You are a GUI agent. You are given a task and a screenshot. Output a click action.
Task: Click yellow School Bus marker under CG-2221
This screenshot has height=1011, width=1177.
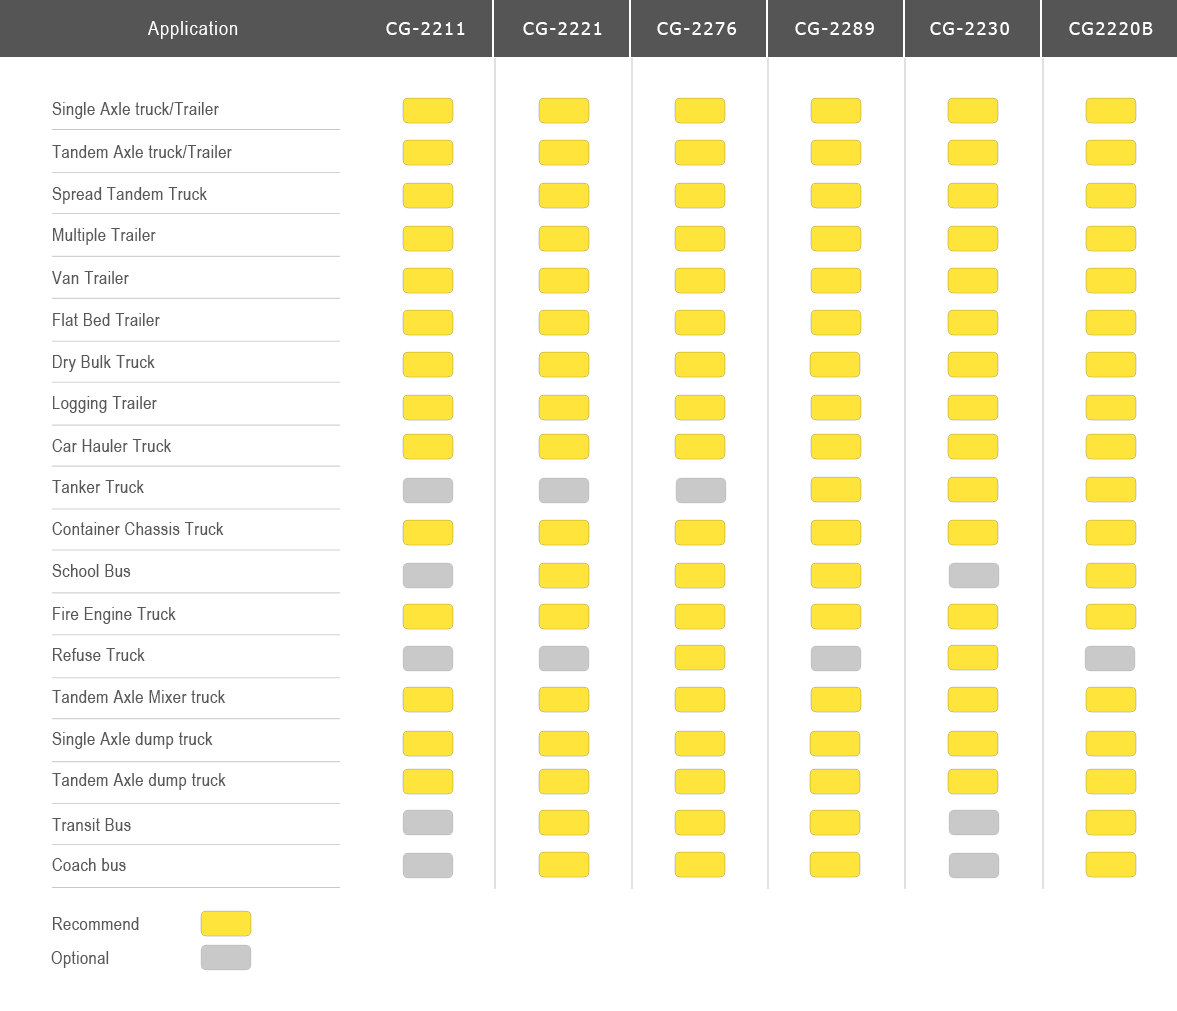(564, 576)
